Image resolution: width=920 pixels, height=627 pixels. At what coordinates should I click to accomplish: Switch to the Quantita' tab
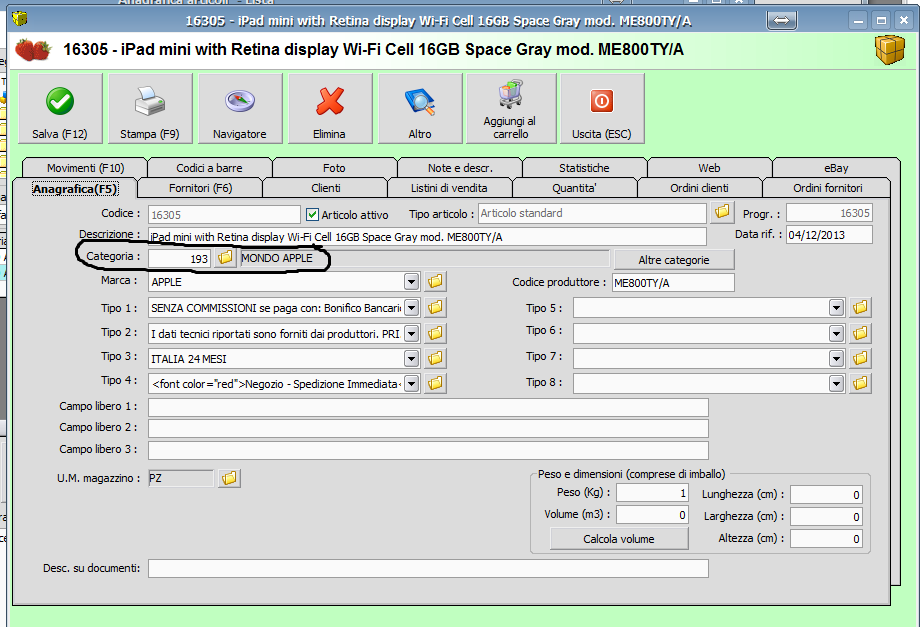coord(574,188)
